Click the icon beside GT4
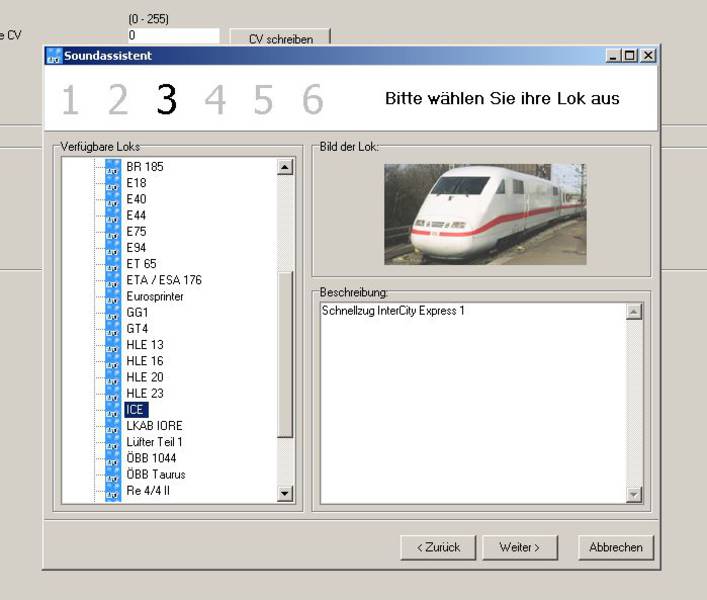 click(x=113, y=329)
